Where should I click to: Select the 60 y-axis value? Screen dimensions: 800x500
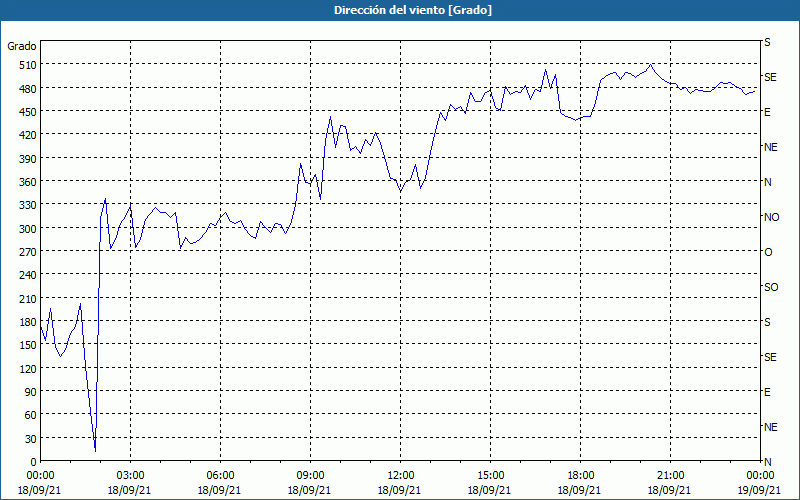pos(31,415)
